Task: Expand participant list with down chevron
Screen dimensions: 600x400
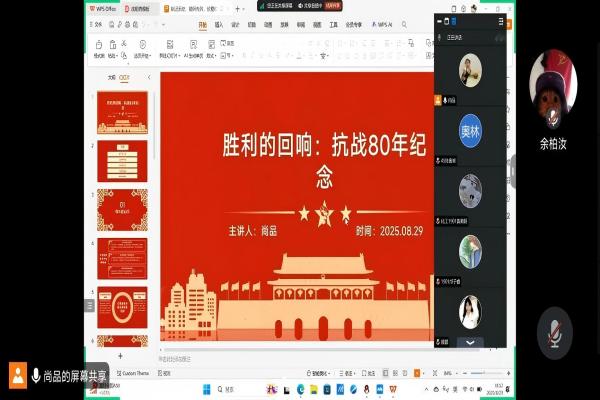Action: click(470, 343)
